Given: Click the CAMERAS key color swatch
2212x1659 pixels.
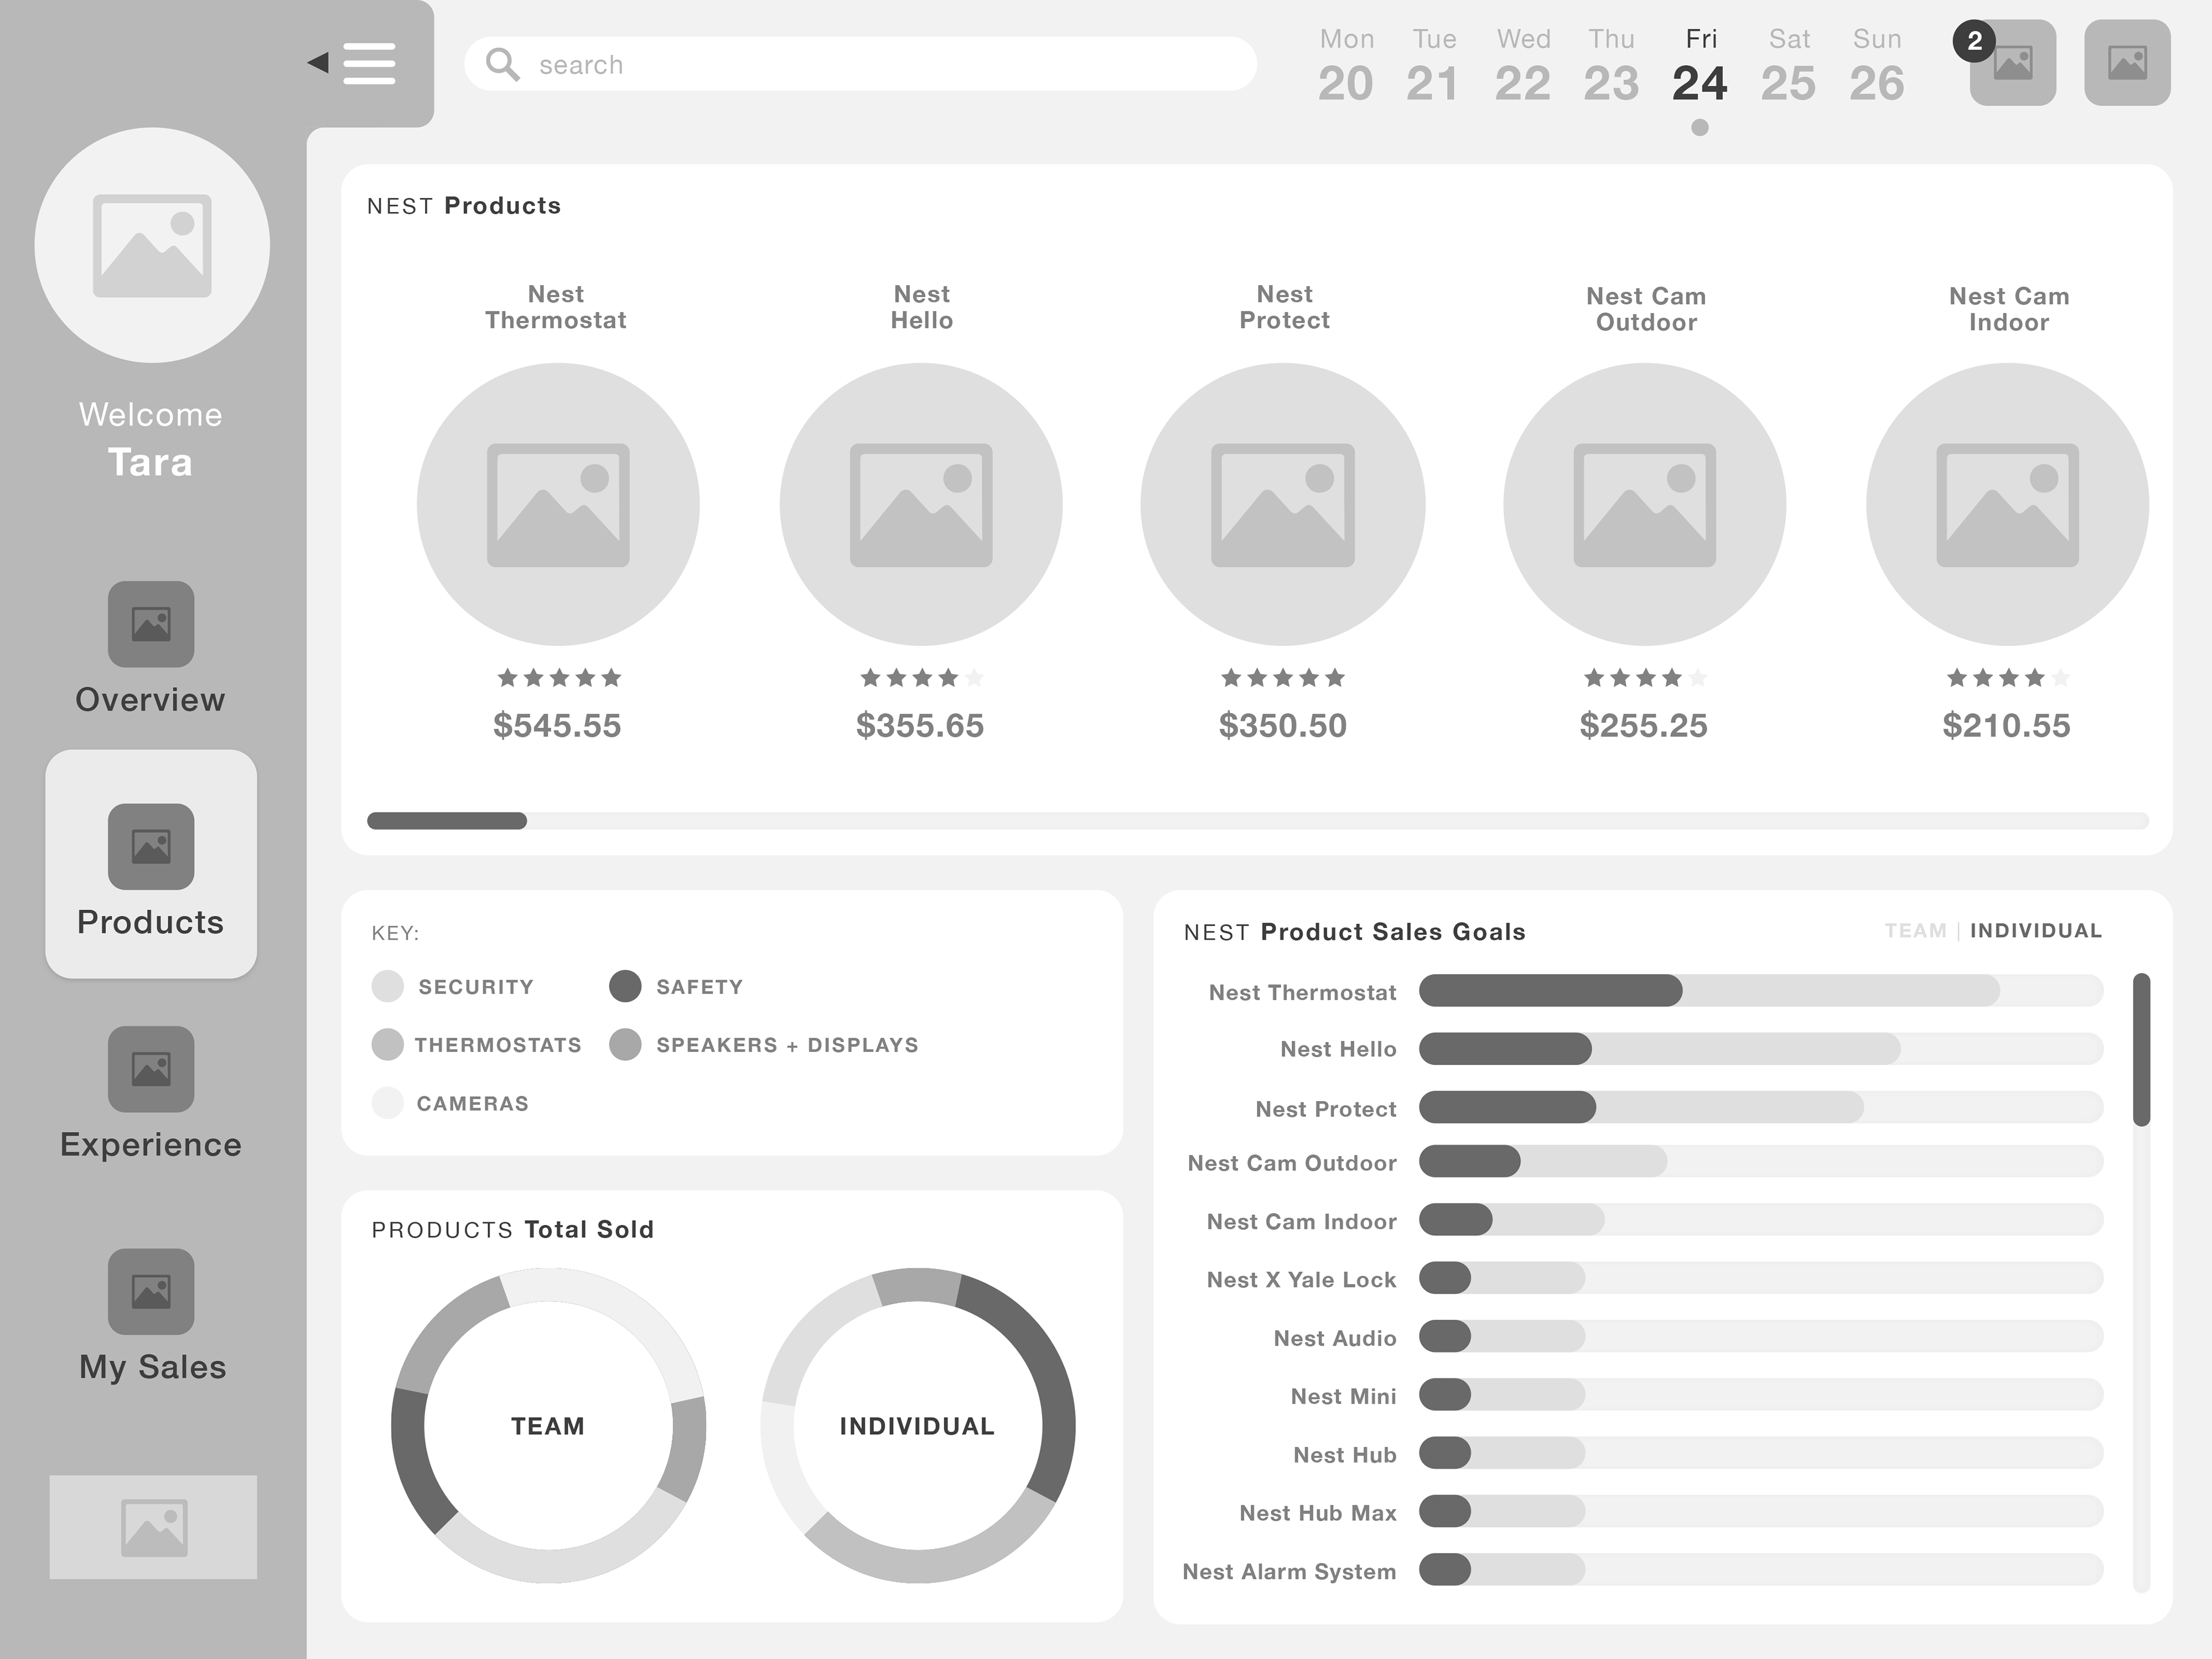Looking at the screenshot, I should coord(387,1102).
